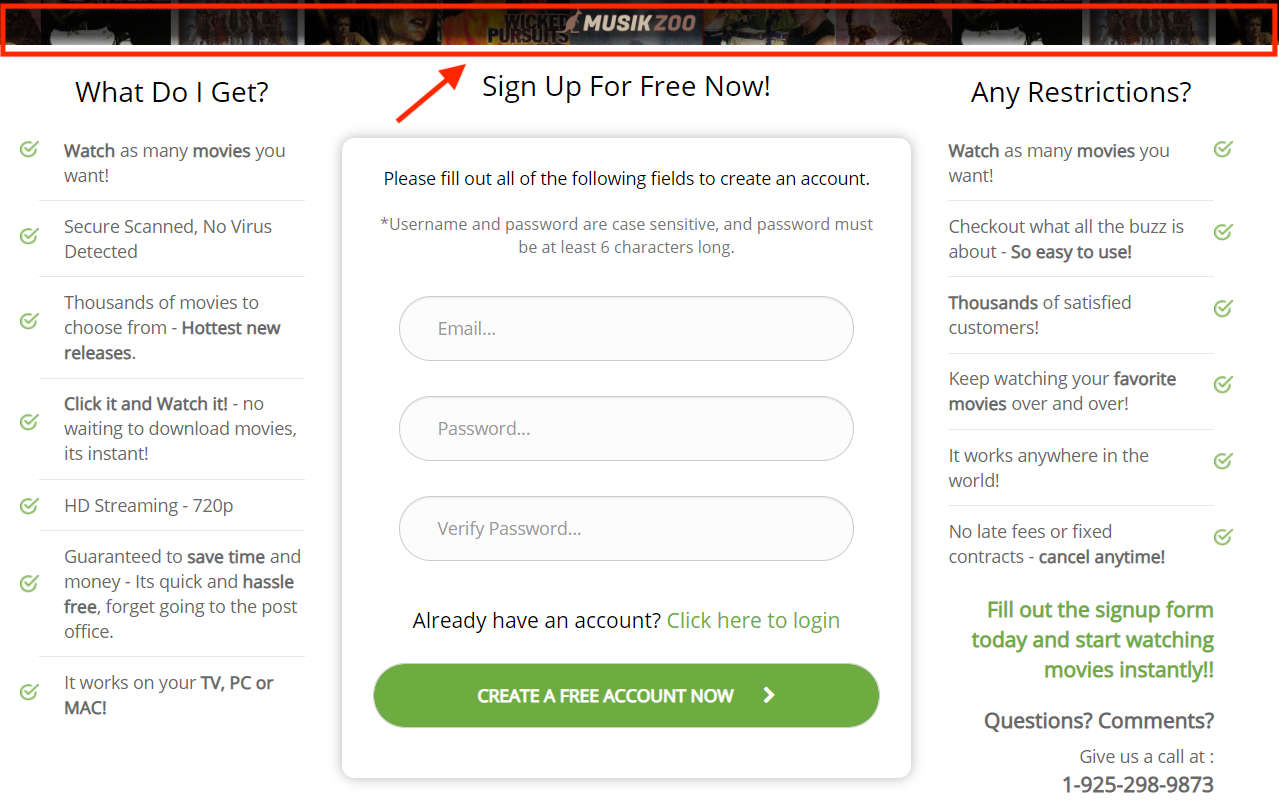Click the checkmark beside 'No late fees or fixed contracts'
This screenshot has height=812, width=1279.
pos(1223,537)
